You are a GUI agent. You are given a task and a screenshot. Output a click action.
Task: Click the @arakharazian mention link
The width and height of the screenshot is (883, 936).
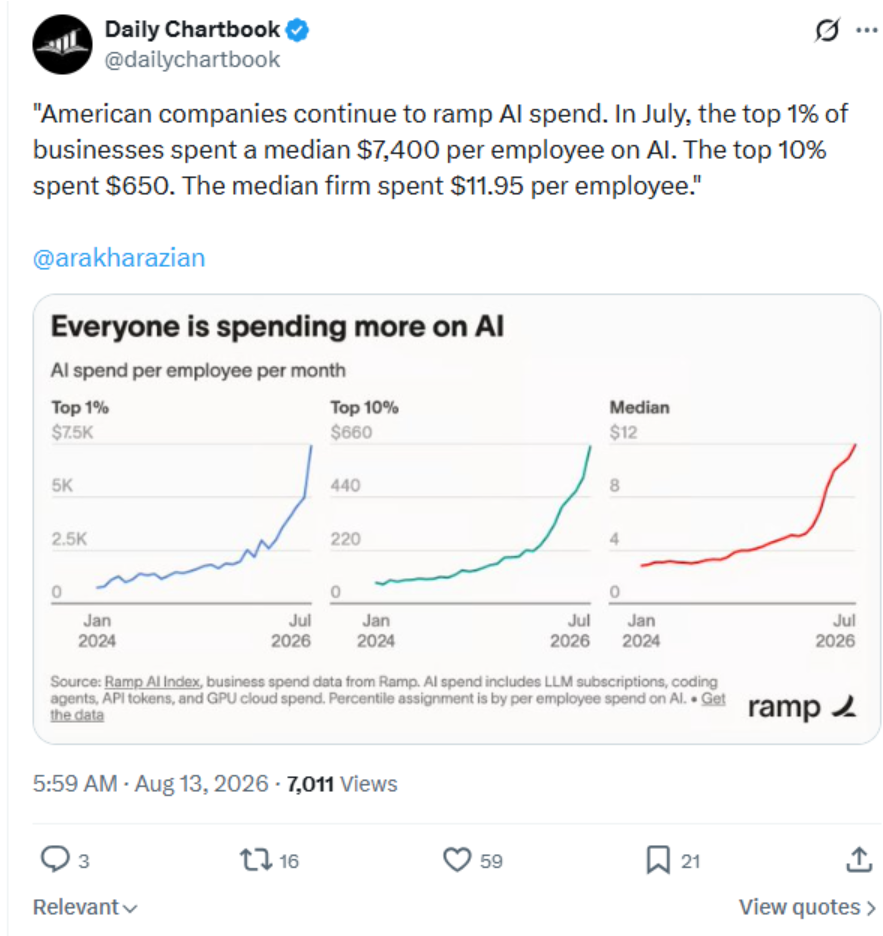(x=119, y=258)
